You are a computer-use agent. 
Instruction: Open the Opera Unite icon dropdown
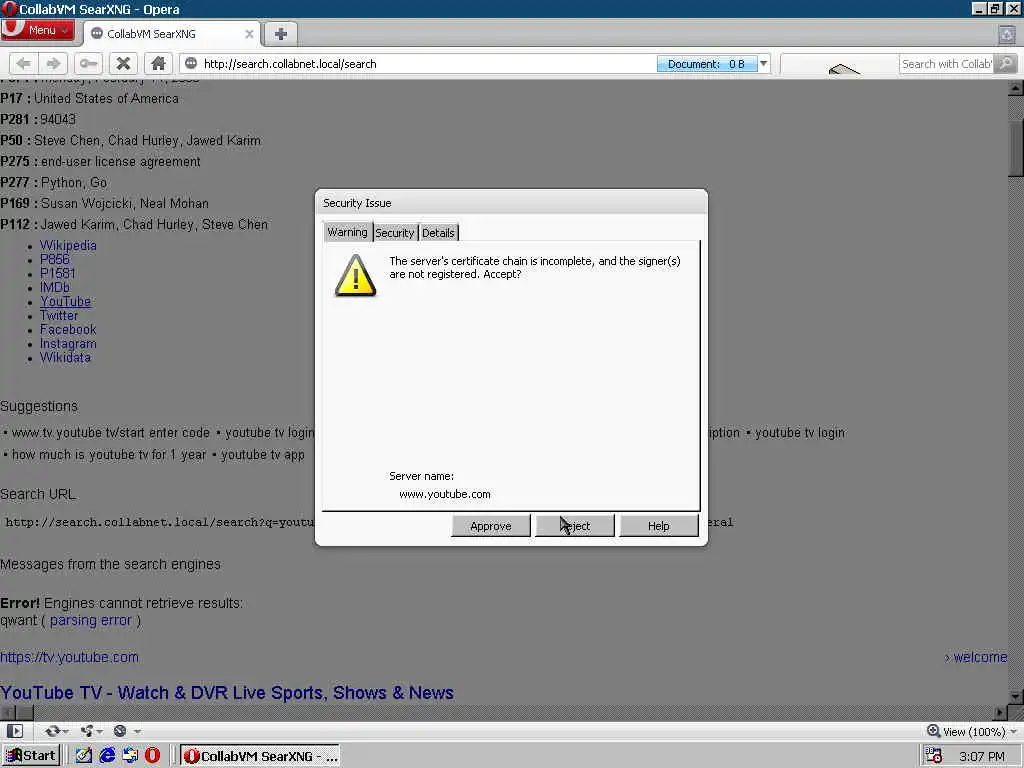pyautogui.click(x=91, y=731)
